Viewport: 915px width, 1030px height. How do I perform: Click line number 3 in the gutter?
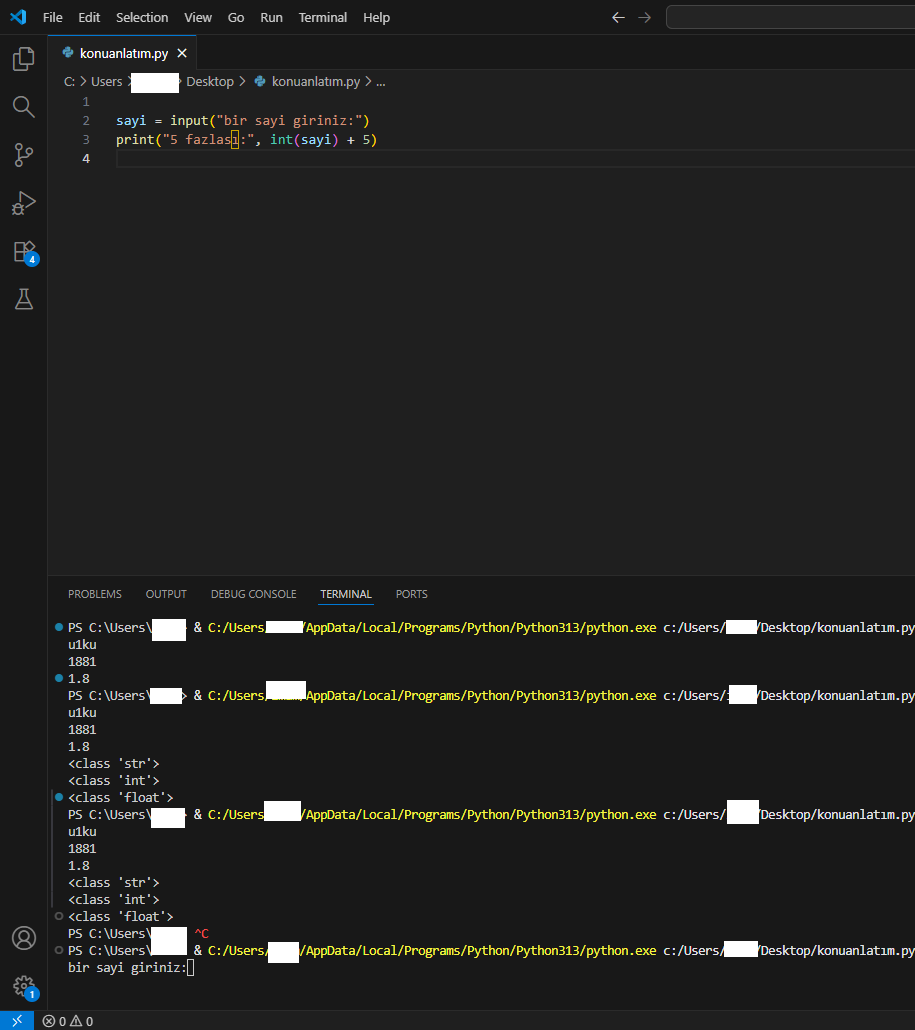pyautogui.click(x=86, y=140)
